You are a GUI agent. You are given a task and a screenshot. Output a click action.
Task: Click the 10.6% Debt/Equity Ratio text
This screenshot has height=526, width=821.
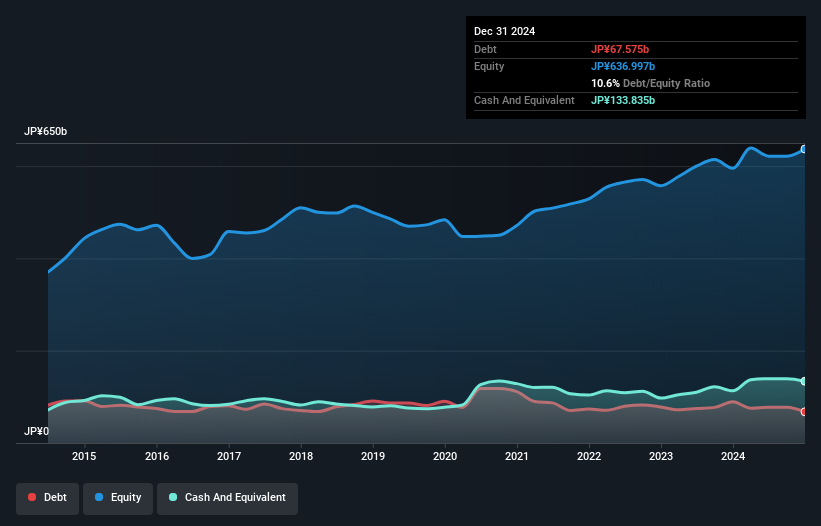[x=650, y=83]
